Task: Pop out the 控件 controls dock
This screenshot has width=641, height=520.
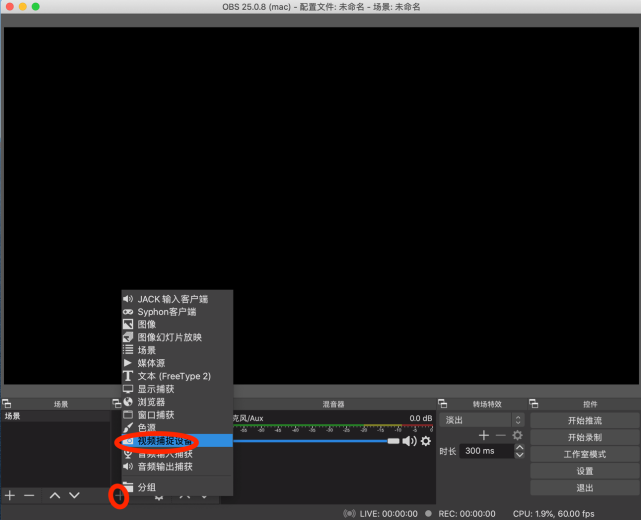Action: click(x=533, y=404)
